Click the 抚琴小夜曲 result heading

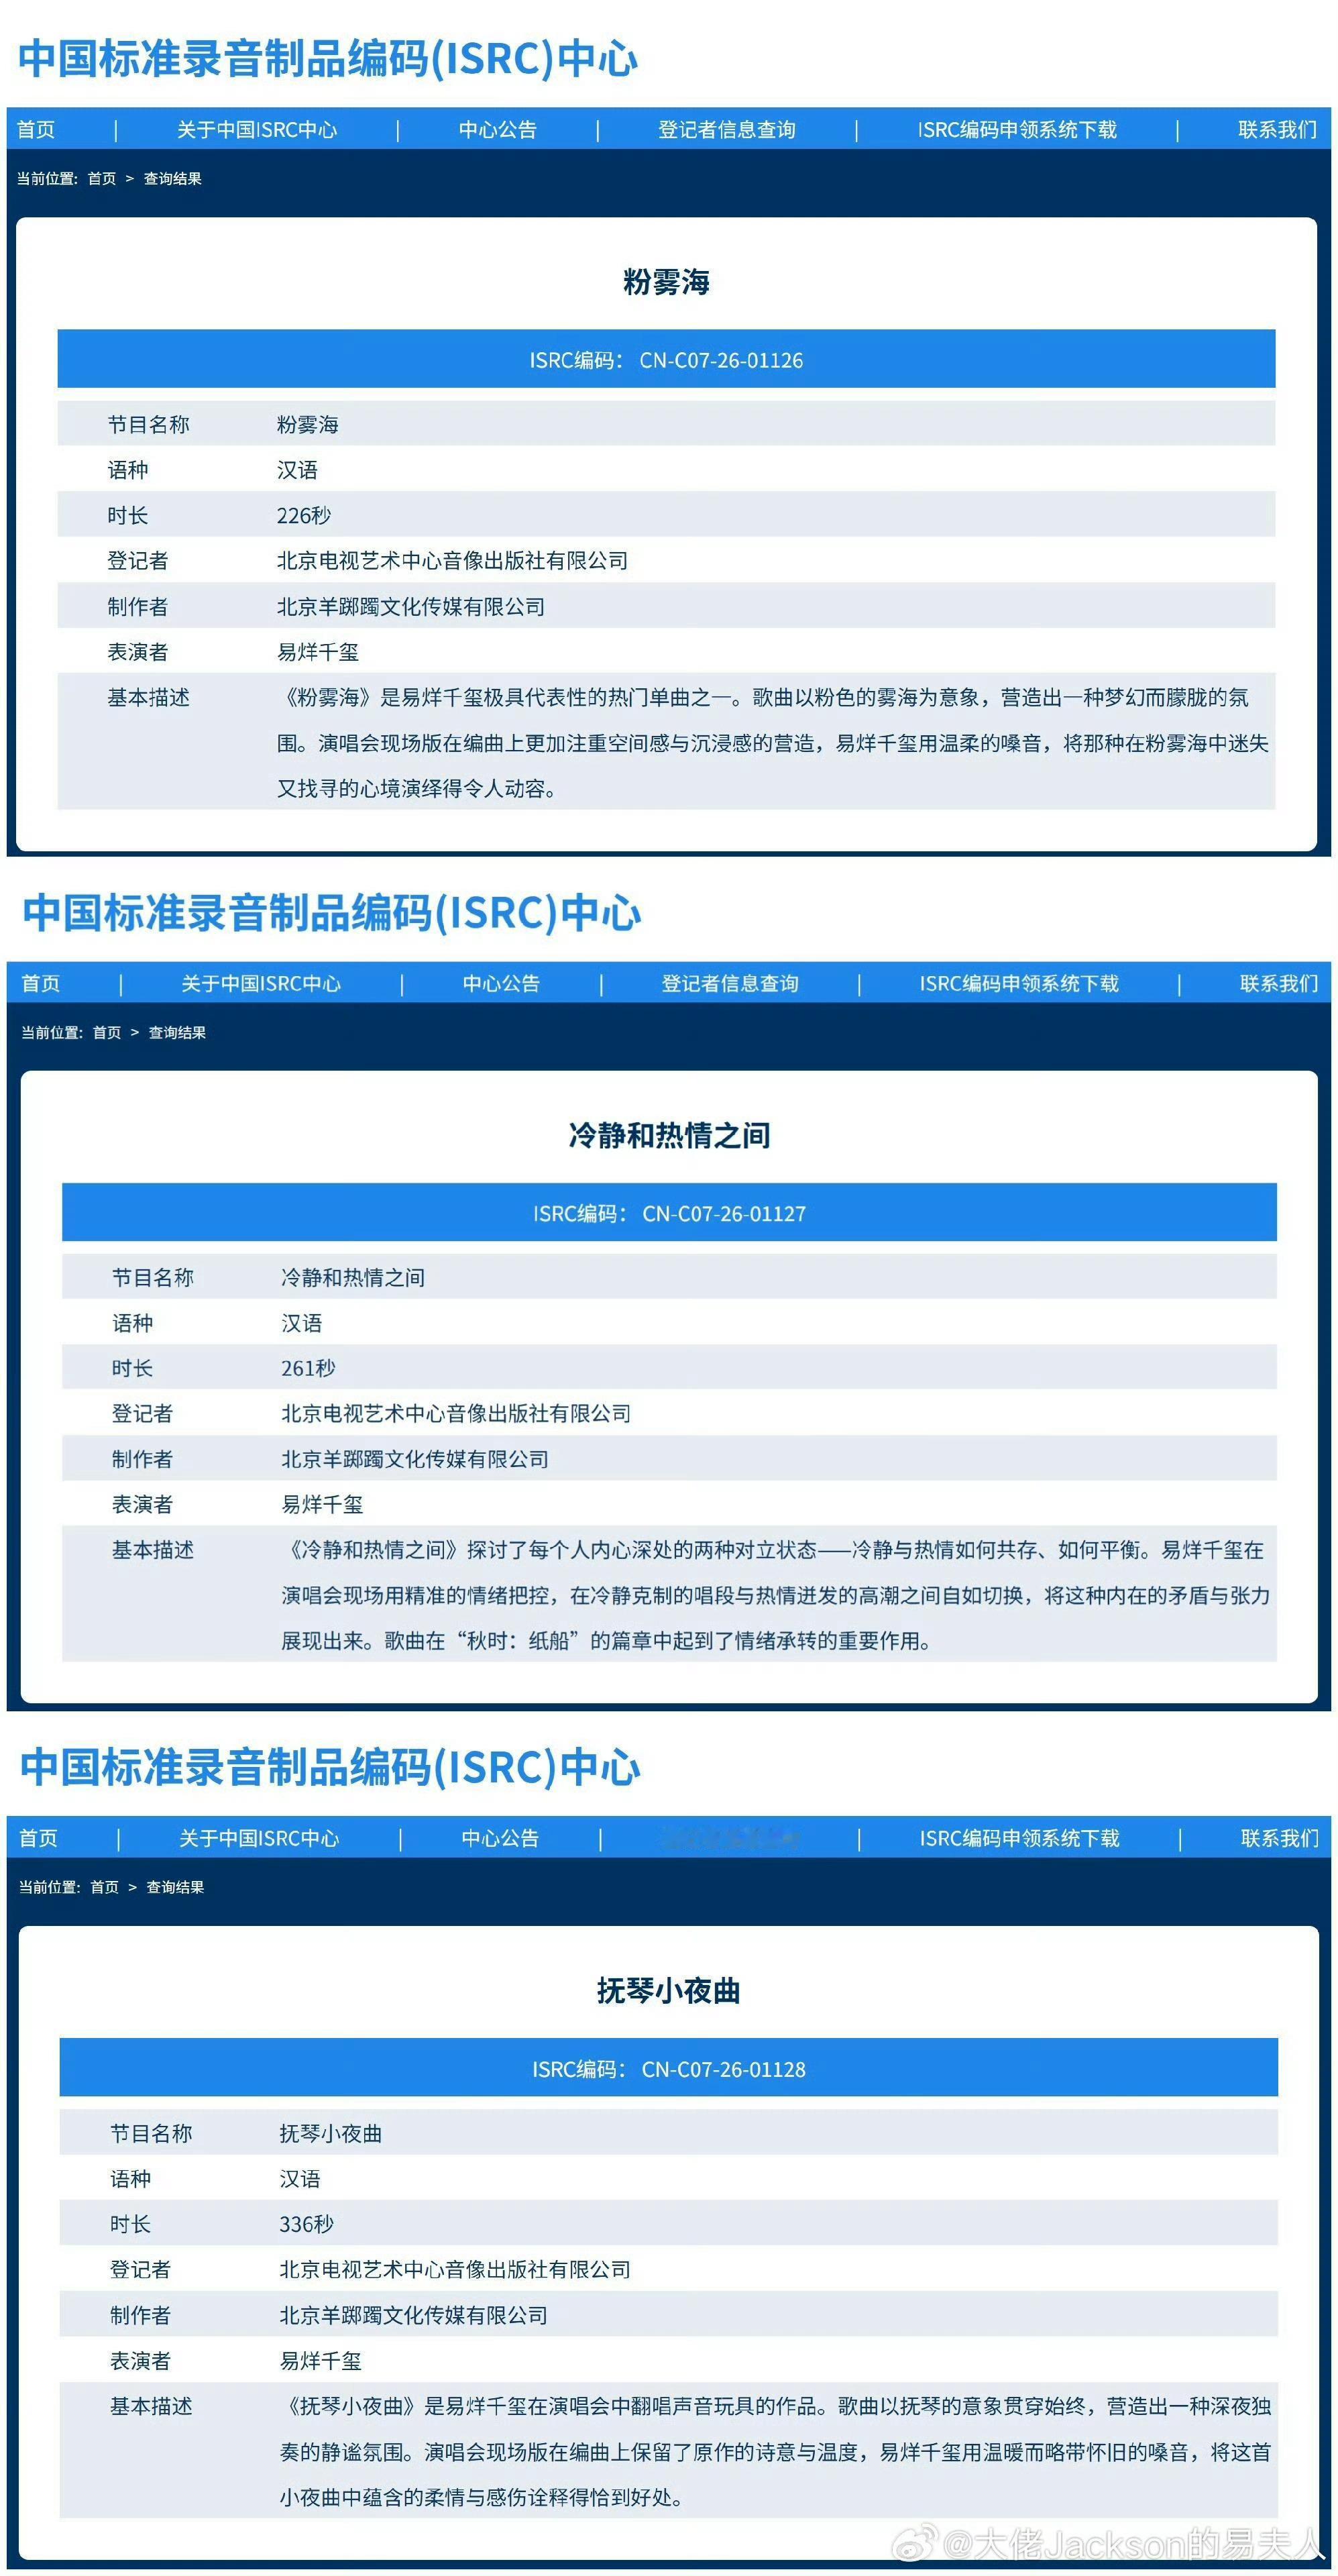pyautogui.click(x=668, y=1991)
